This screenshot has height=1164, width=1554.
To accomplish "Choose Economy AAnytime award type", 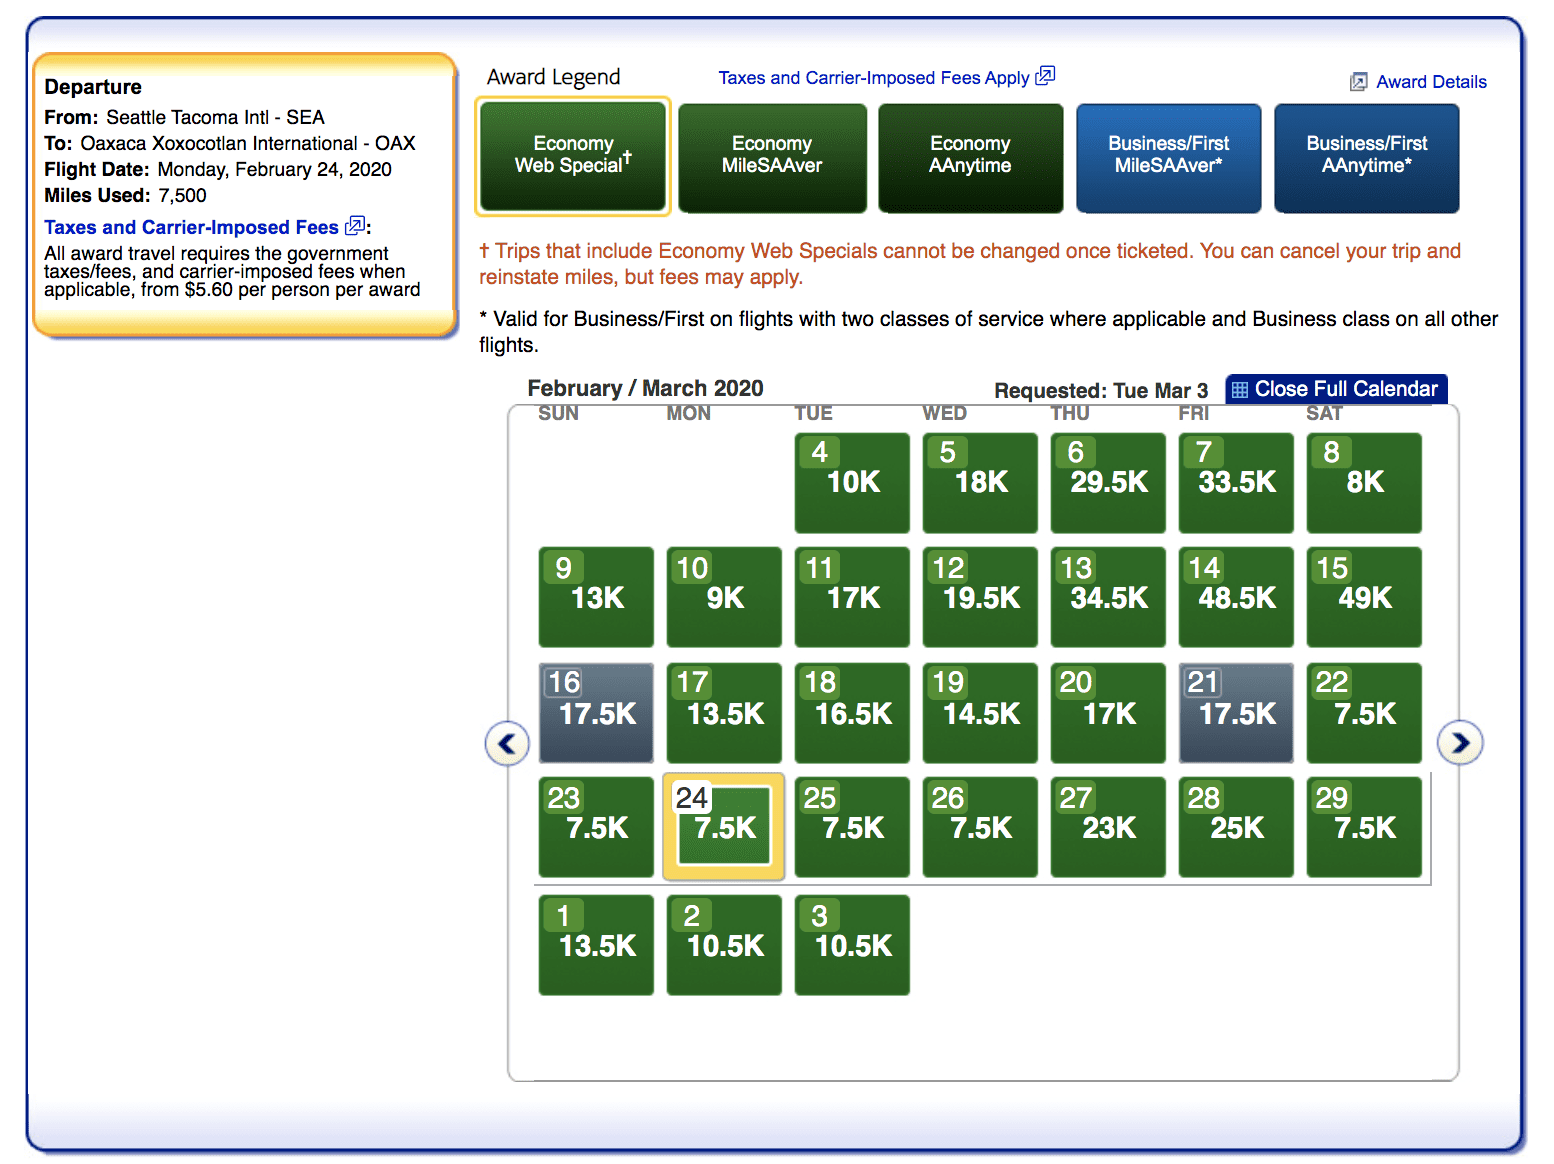I will pyautogui.click(x=970, y=156).
